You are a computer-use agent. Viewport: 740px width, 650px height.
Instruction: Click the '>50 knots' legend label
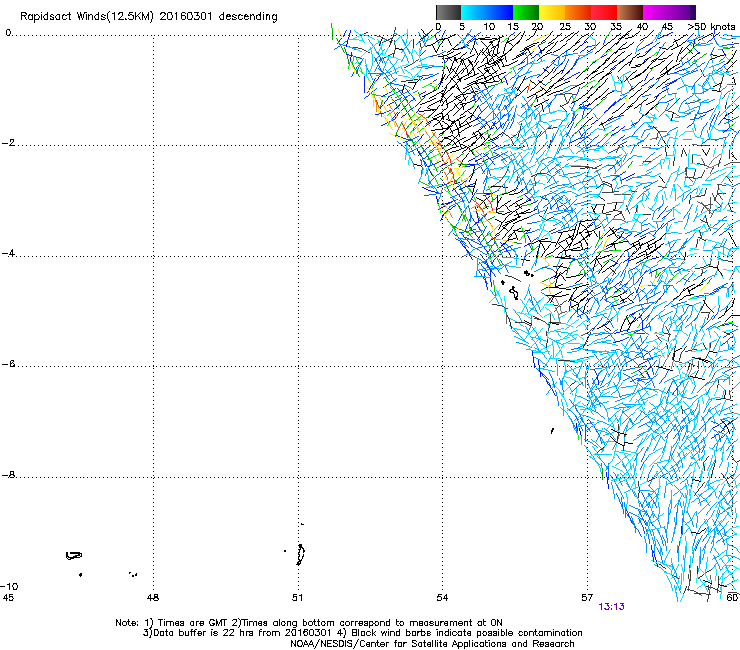click(711, 27)
